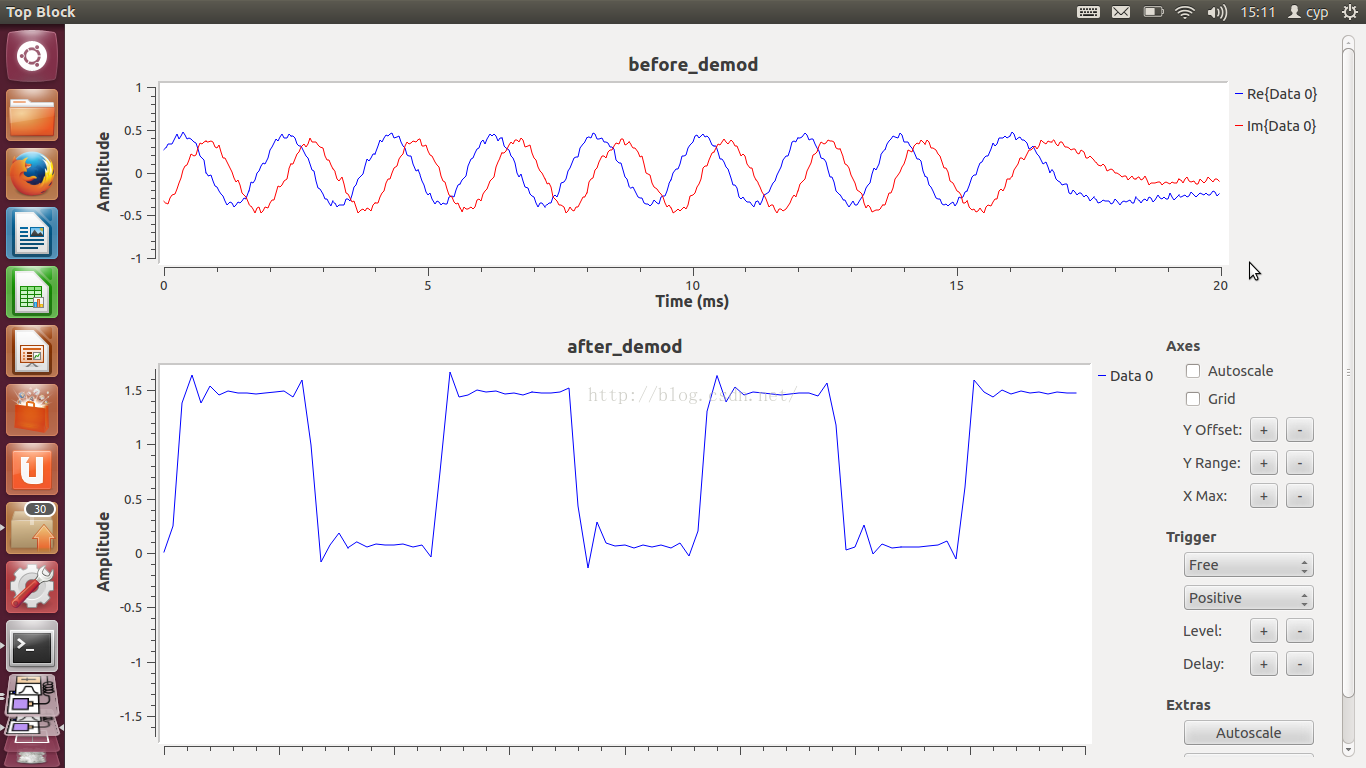The image size is (1366, 768).
Task: Click the after_demod plot title
Action: (625, 347)
